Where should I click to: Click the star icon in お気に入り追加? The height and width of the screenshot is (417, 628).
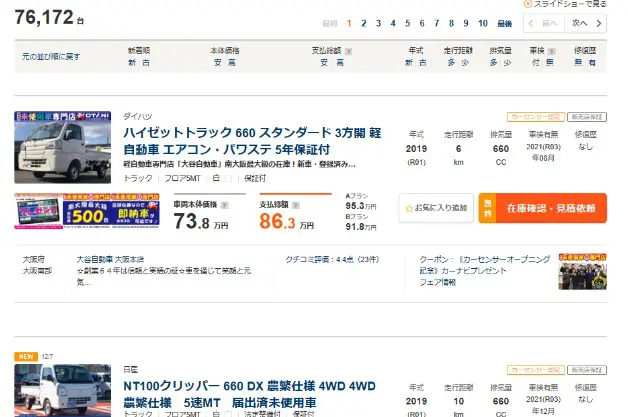click(x=409, y=208)
